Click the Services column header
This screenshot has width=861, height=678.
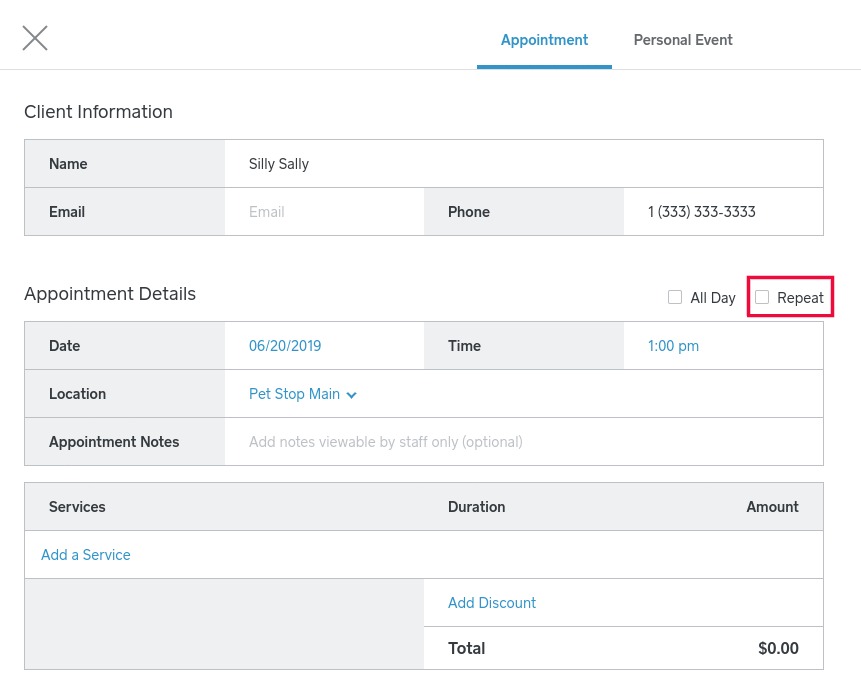coord(77,507)
